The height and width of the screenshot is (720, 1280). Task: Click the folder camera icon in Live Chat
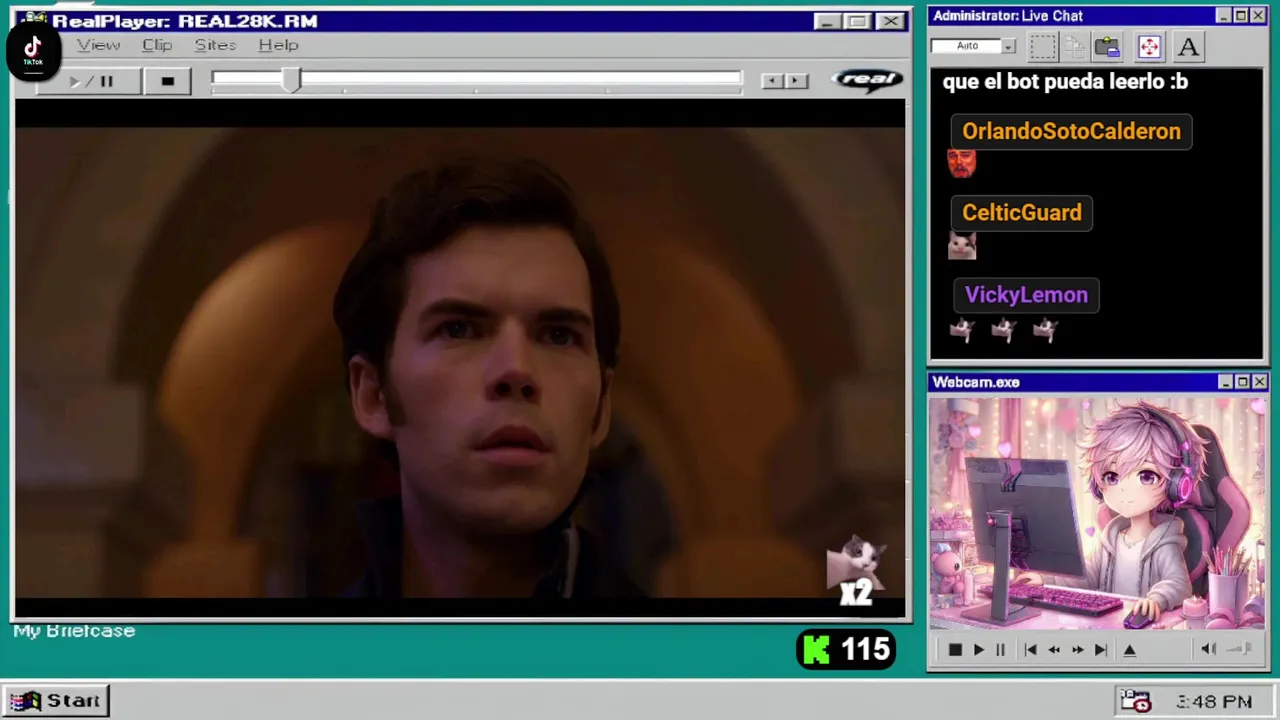pyautogui.click(x=1107, y=46)
